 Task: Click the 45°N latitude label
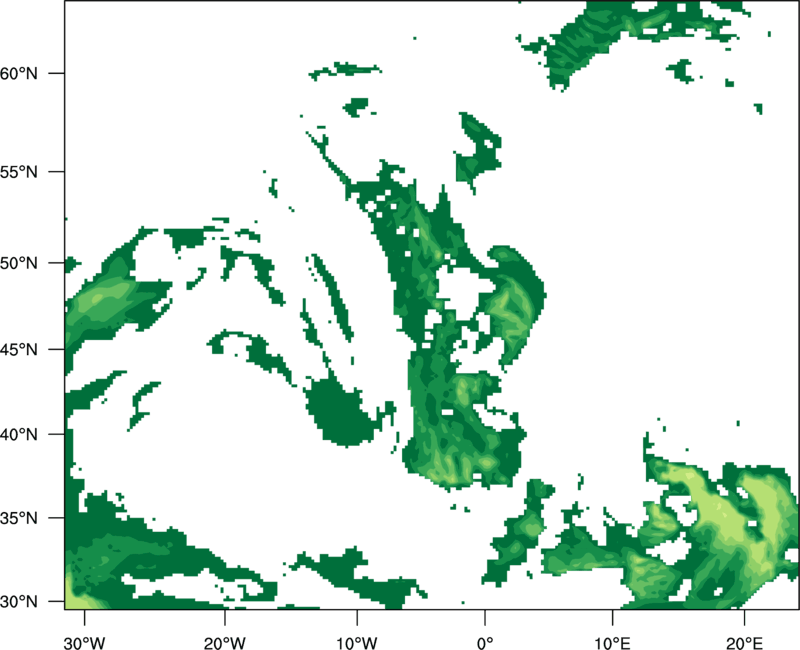click(x=18, y=349)
